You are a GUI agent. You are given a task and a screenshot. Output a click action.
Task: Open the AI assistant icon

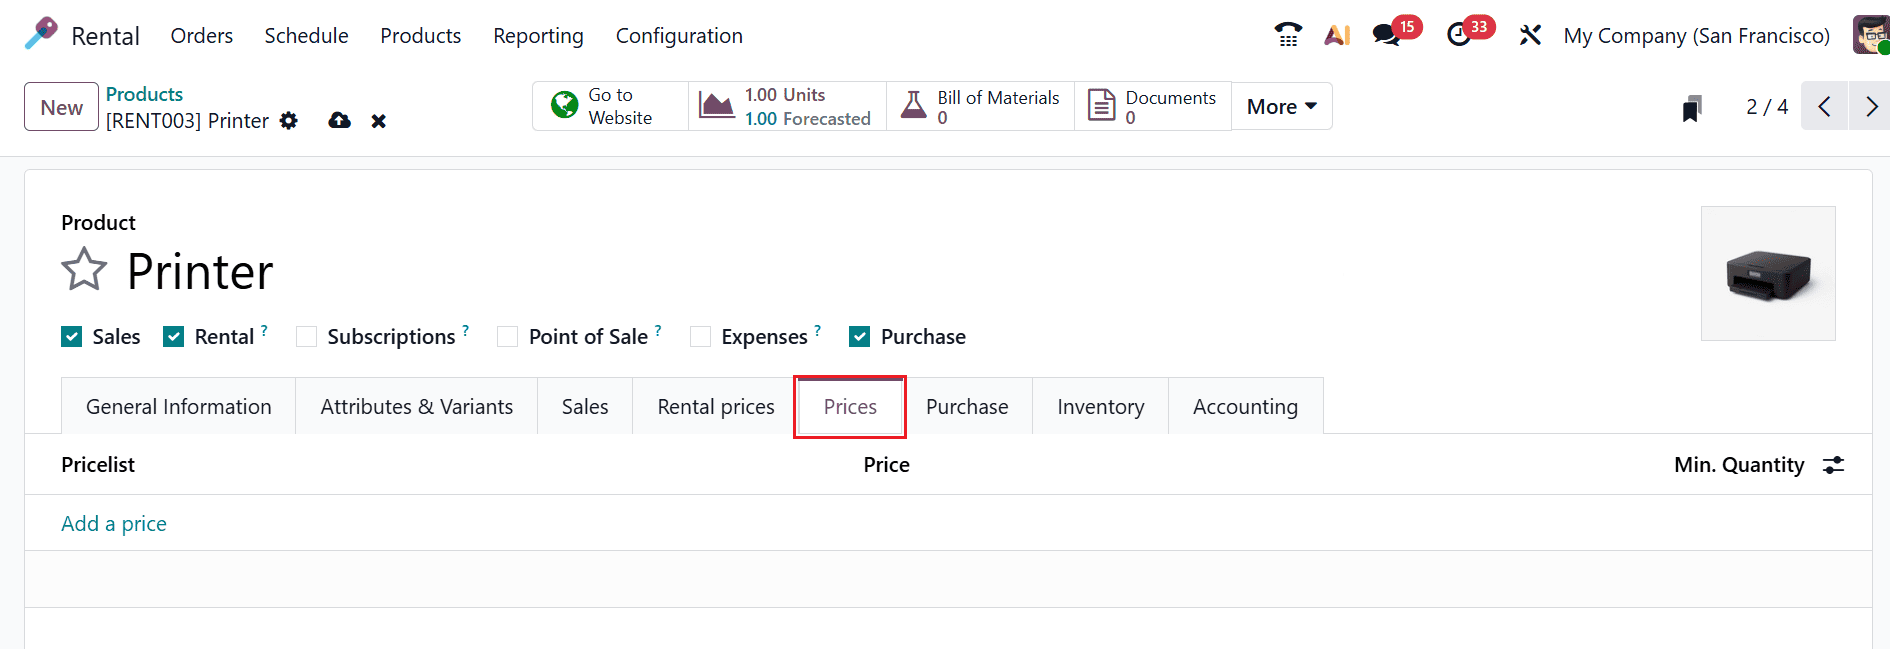click(1337, 35)
